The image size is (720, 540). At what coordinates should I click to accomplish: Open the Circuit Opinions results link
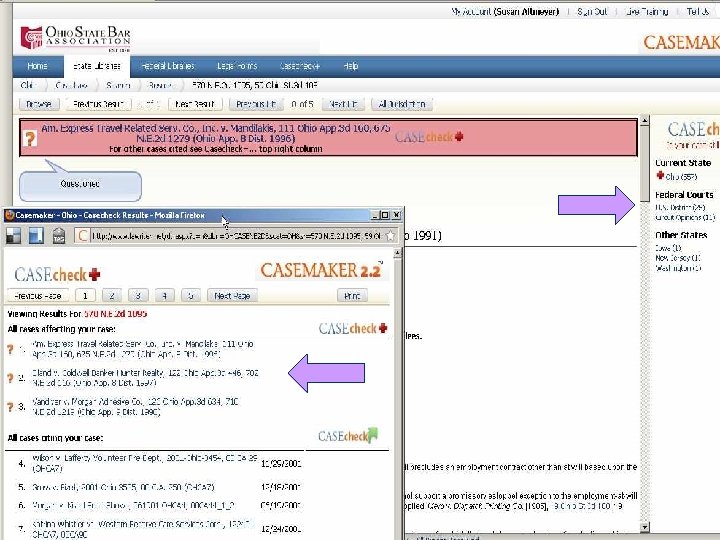tap(685, 217)
